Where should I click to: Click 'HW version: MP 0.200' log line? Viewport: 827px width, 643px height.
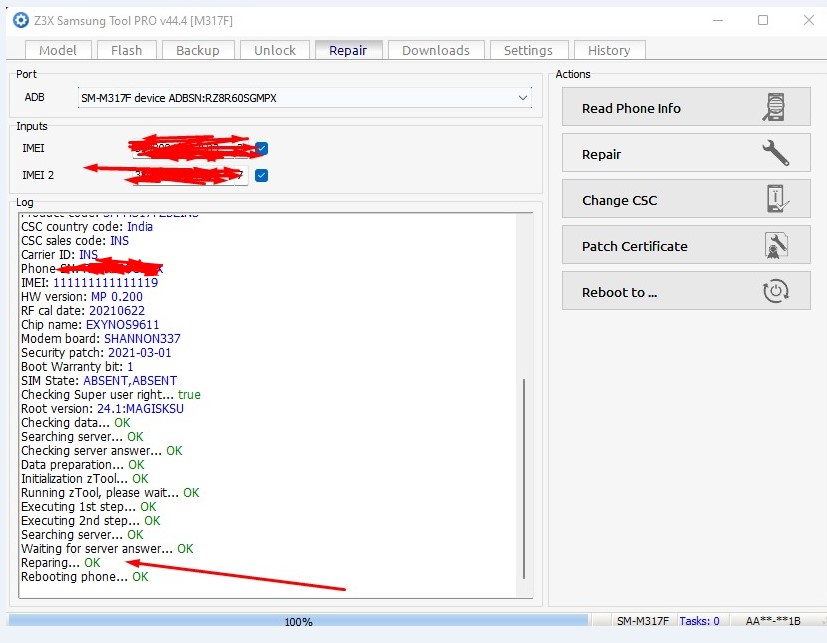[82, 296]
